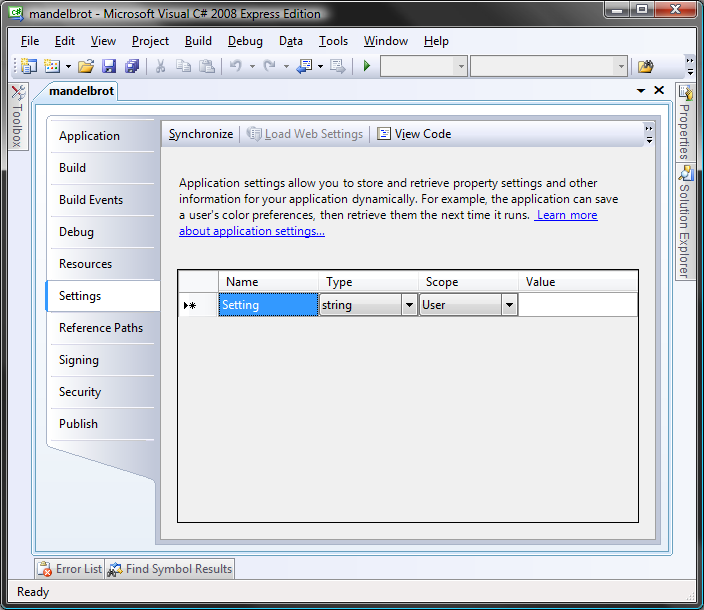Open the Add New Item dropdown arrow
The height and width of the screenshot is (610, 704).
pyautogui.click(x=68, y=66)
